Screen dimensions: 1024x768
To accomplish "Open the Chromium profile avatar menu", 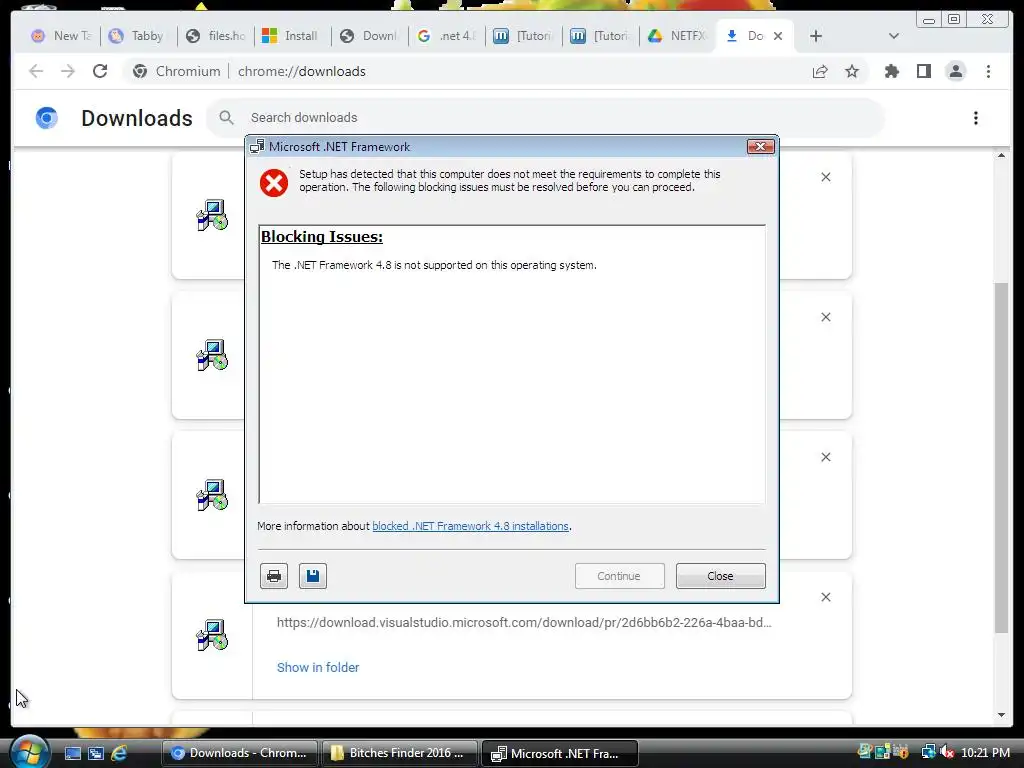I will pos(955,71).
